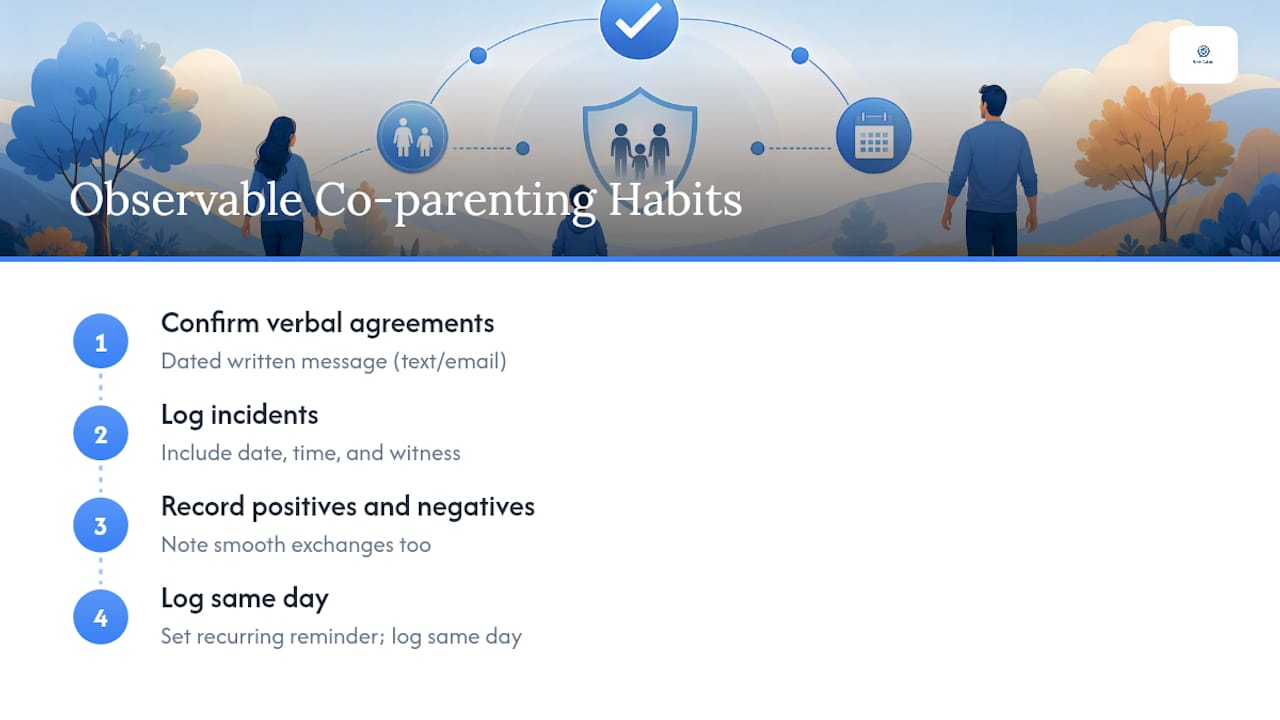
Task: Click the step 4 numbered circle
Action: 100,618
